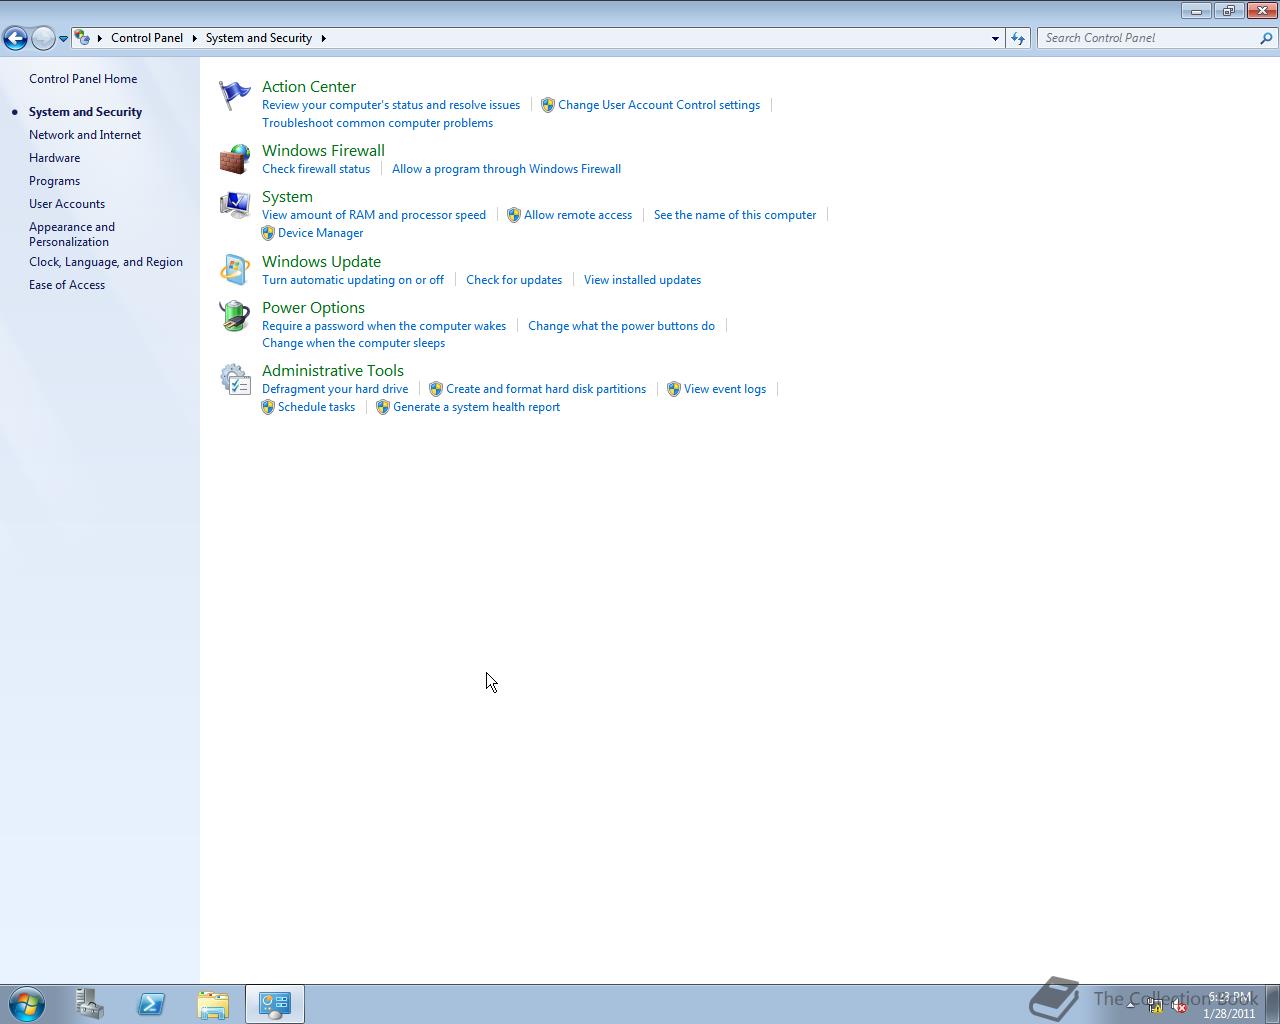
Task: Open the Windows Update icon
Action: 235,270
